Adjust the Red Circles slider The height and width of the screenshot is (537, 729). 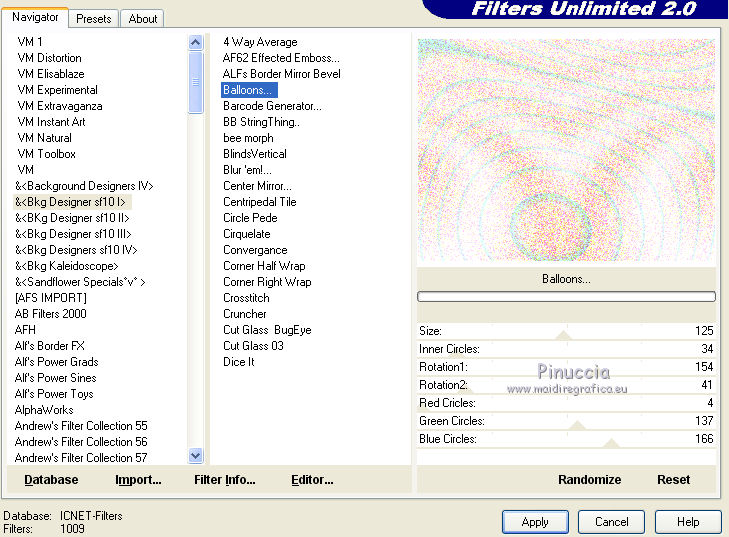566,403
